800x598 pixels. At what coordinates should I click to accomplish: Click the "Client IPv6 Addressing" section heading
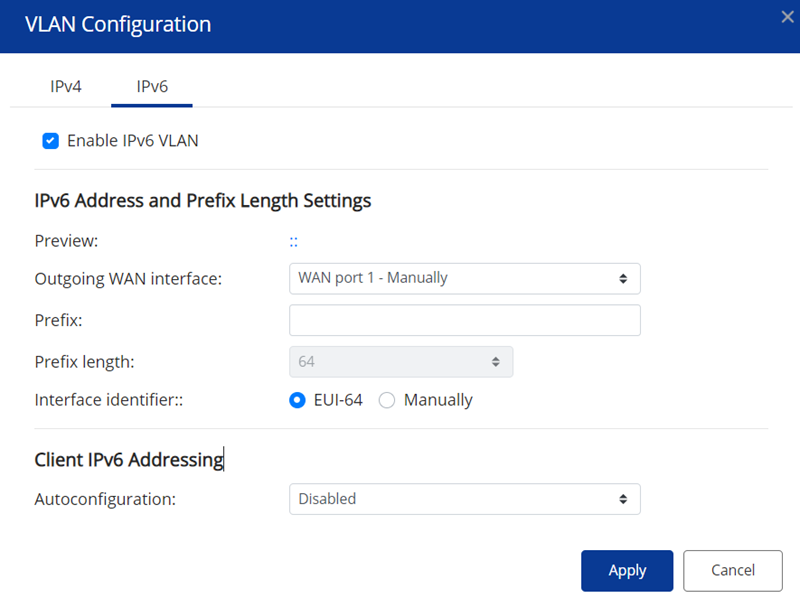(x=129, y=460)
